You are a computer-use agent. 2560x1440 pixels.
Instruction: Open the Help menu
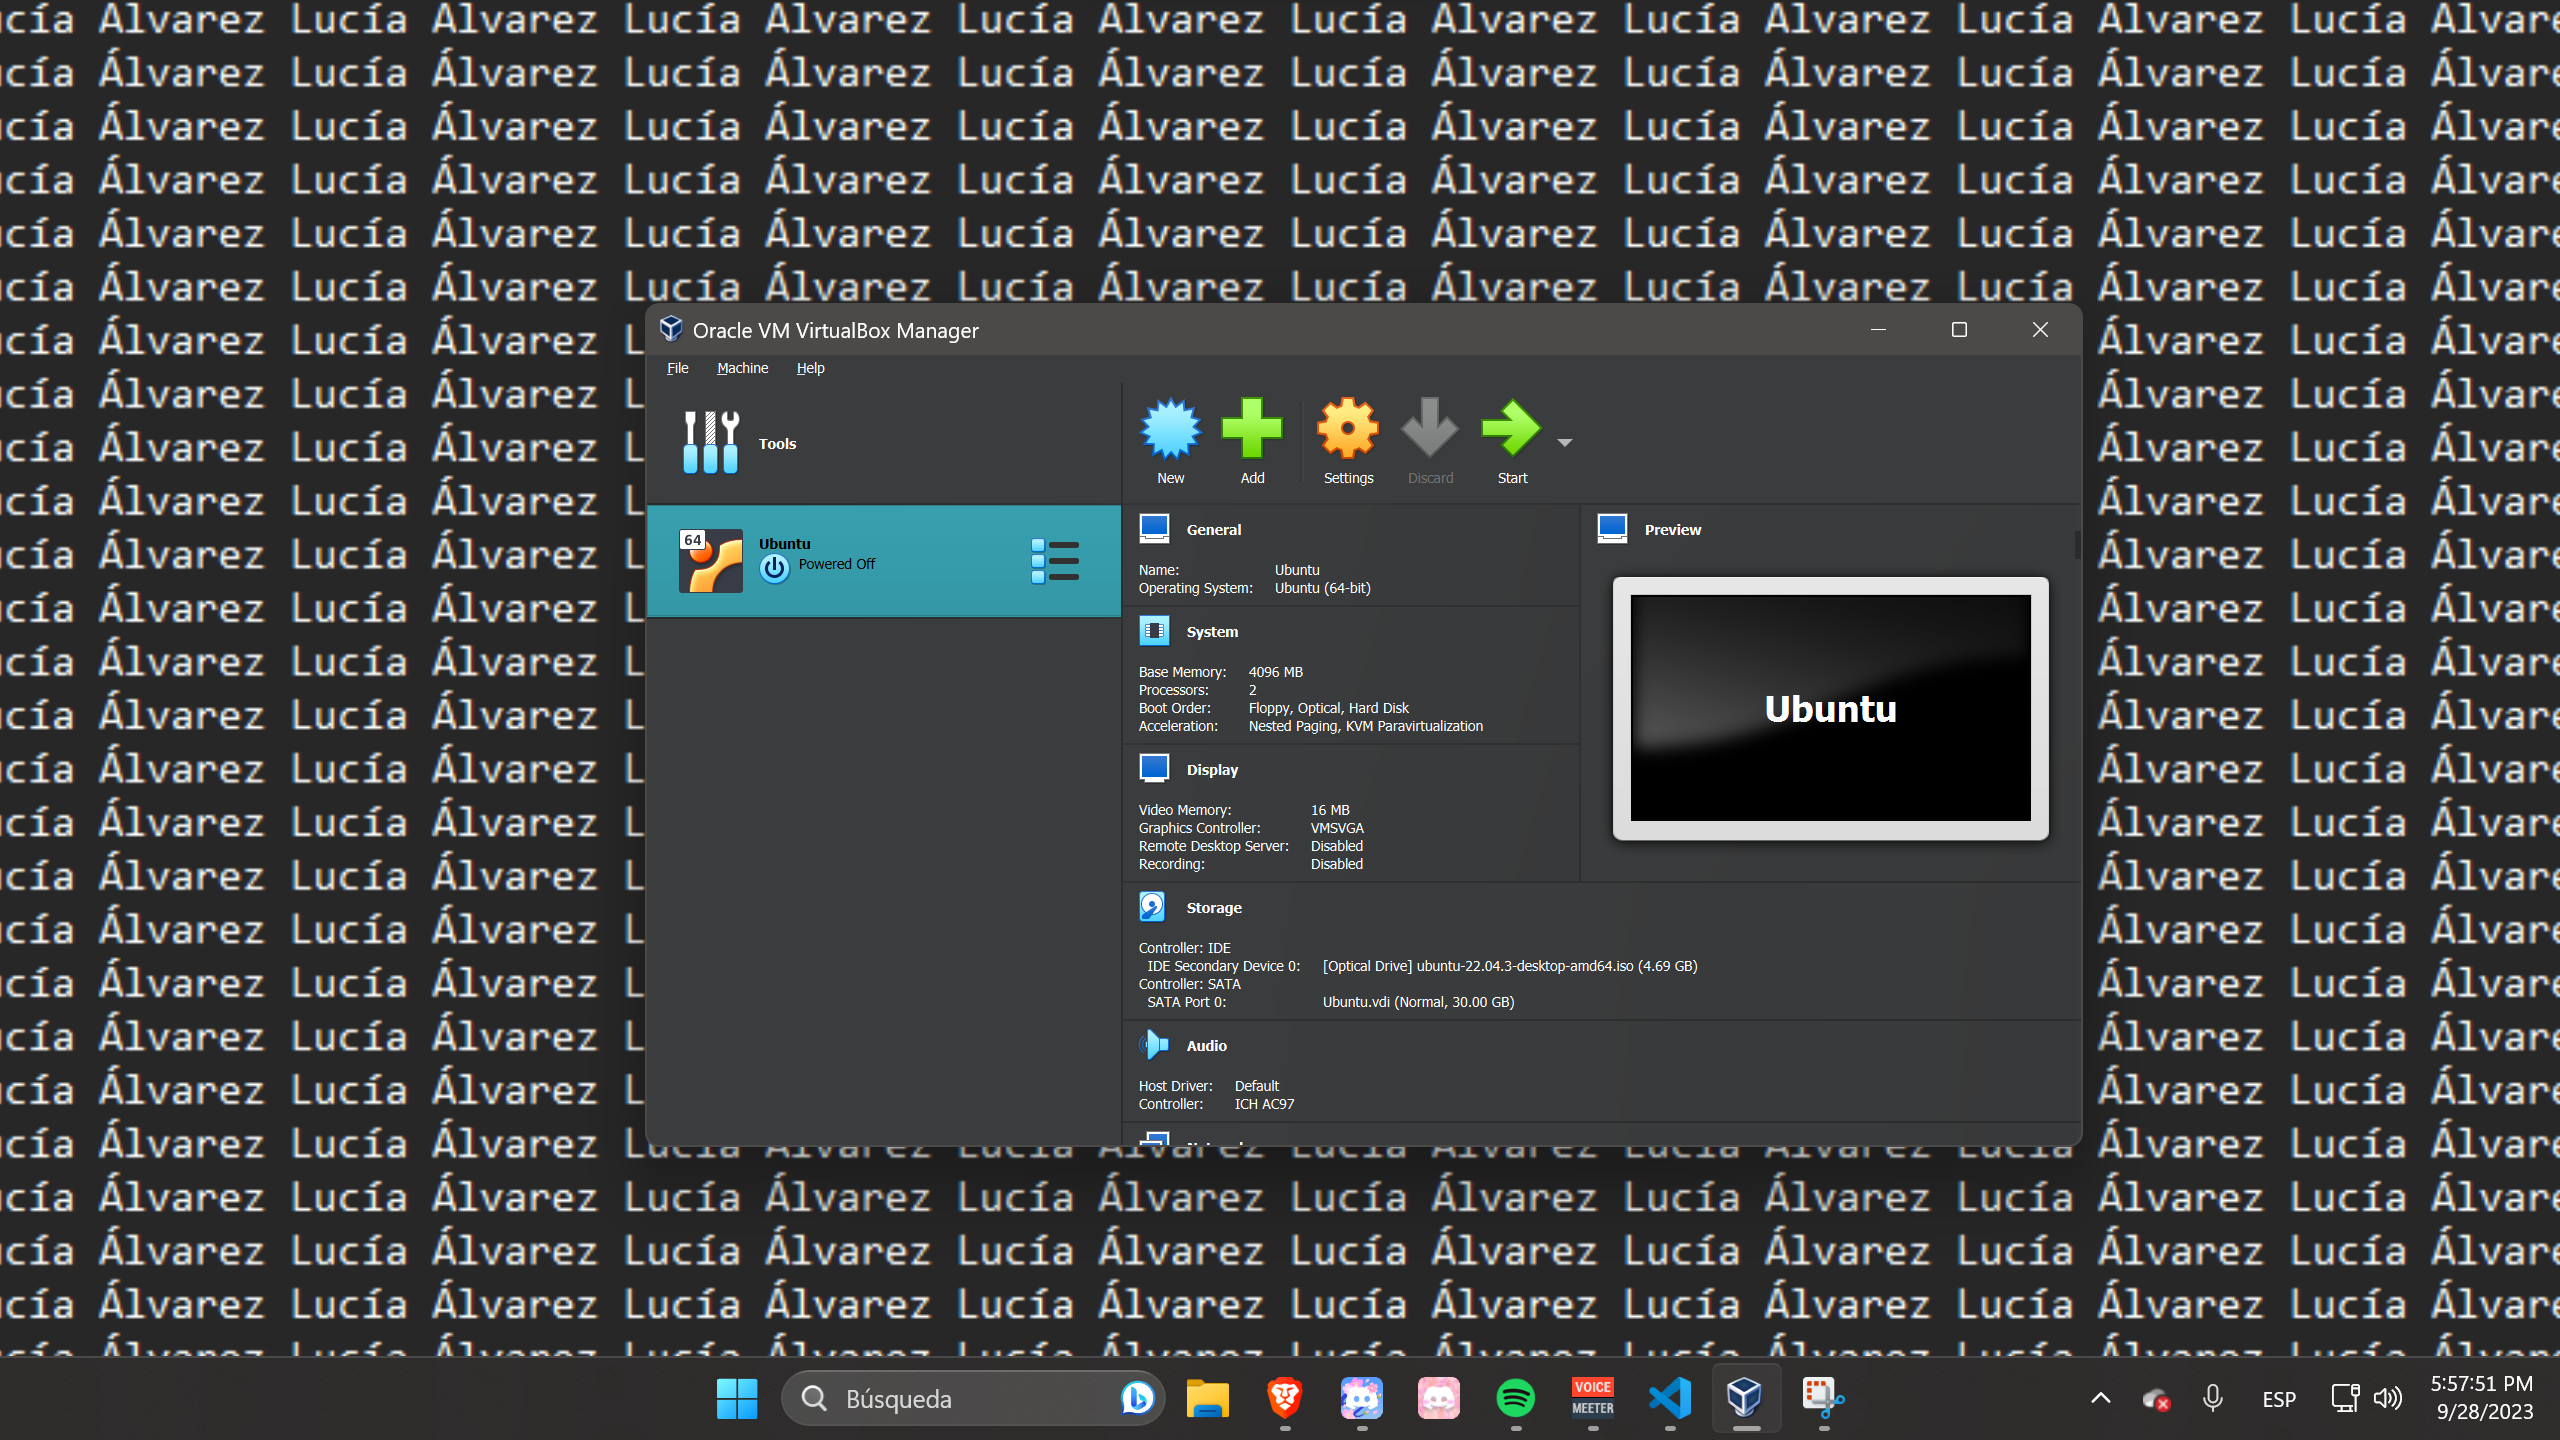[x=810, y=368]
